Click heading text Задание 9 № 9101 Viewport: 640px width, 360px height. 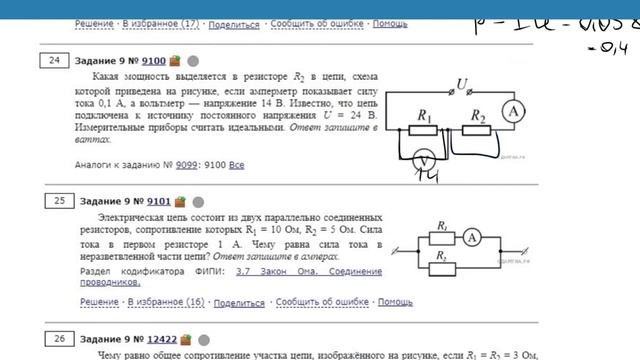(125, 201)
